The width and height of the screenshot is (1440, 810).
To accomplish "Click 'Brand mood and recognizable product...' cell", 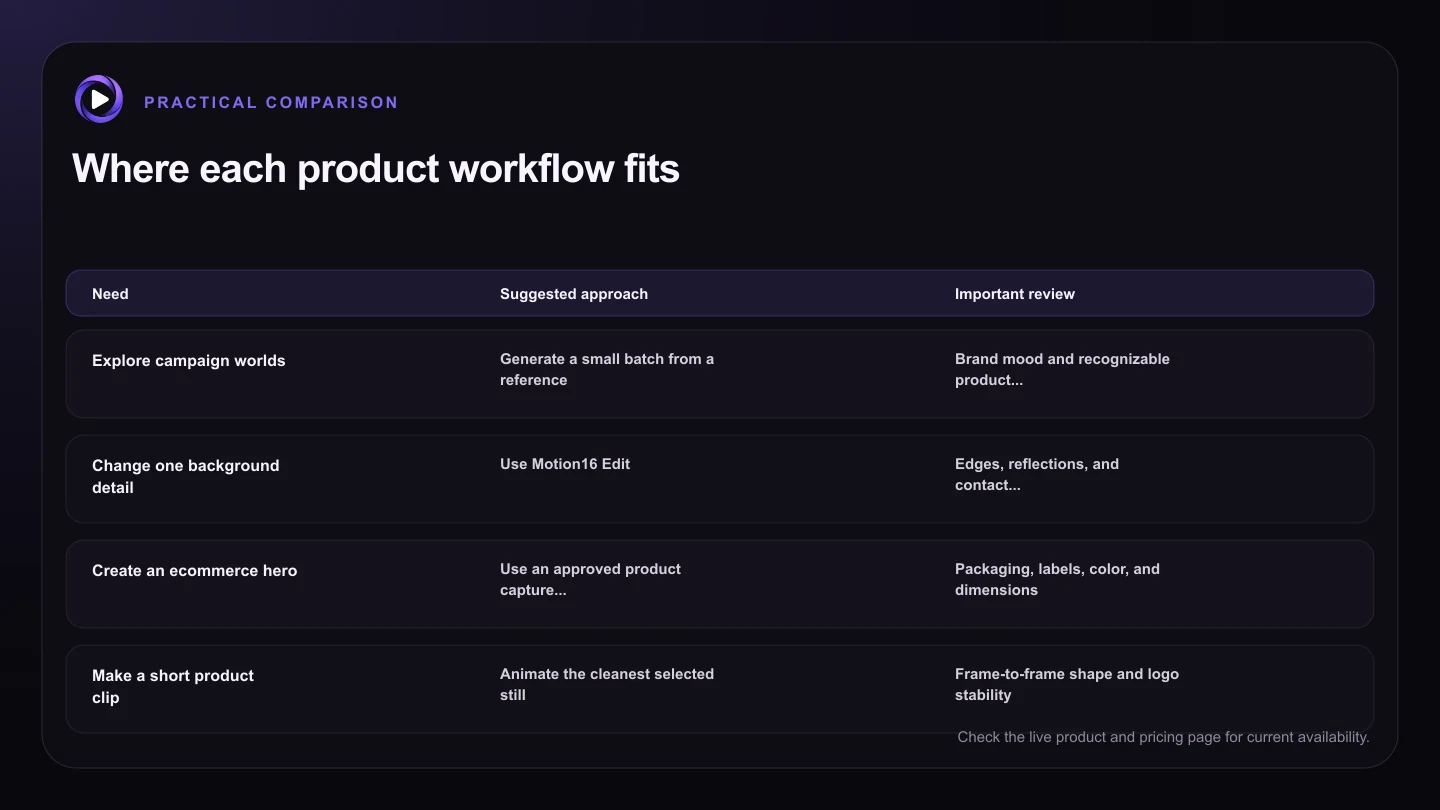I will [x=1062, y=369].
